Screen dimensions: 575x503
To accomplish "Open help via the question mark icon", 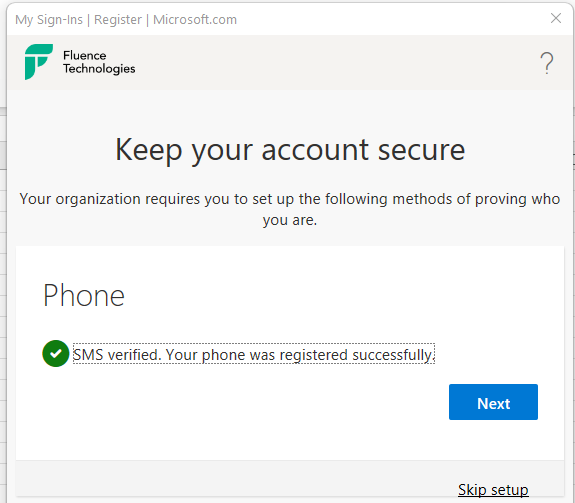I will [x=546, y=63].
